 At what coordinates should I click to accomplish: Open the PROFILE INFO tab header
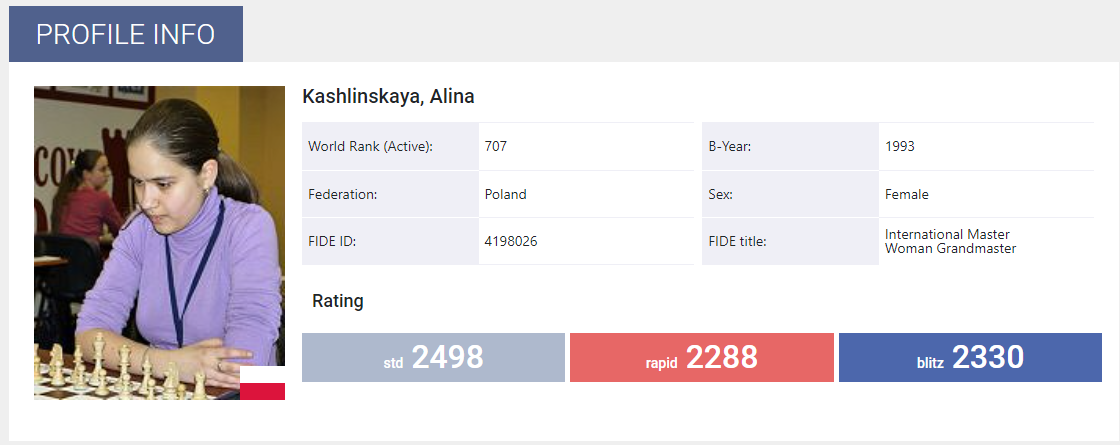coord(126,34)
